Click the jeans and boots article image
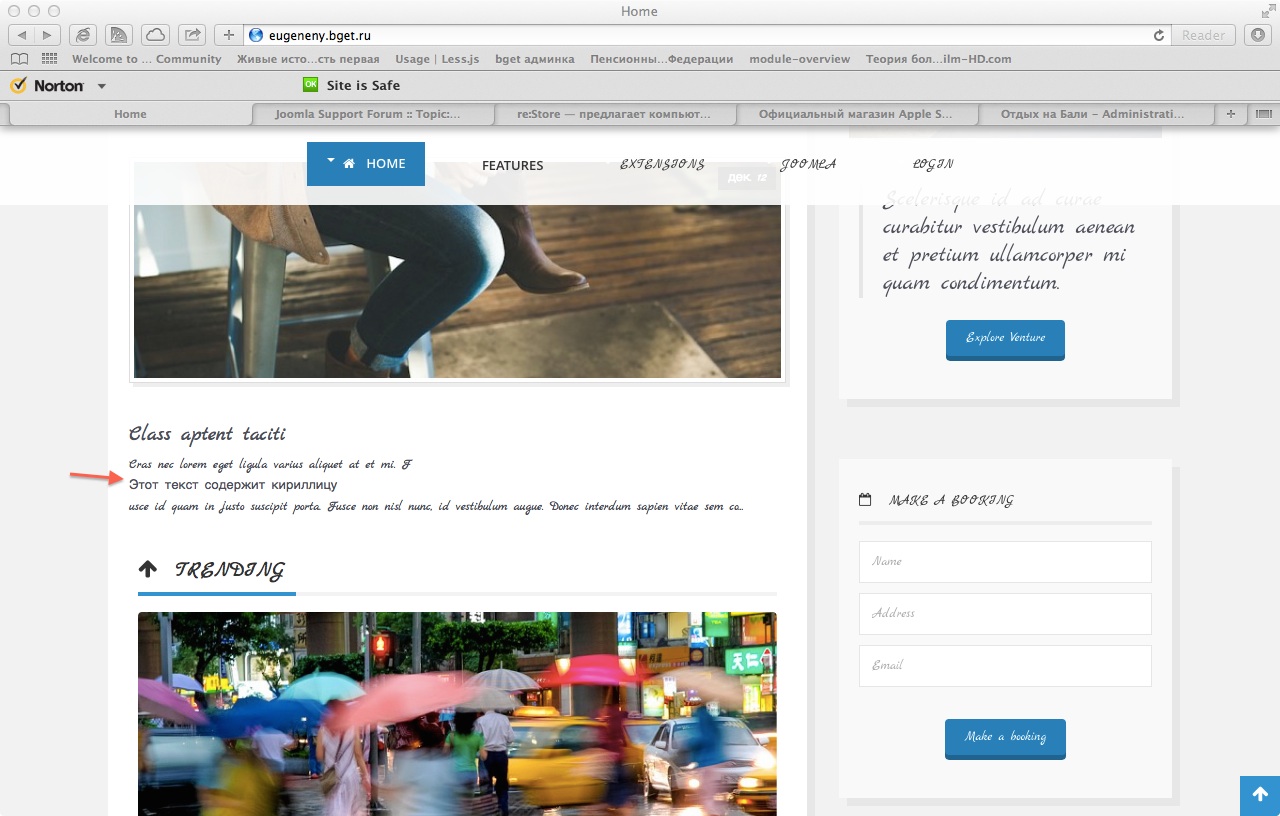The width and height of the screenshot is (1280, 816). tap(457, 270)
